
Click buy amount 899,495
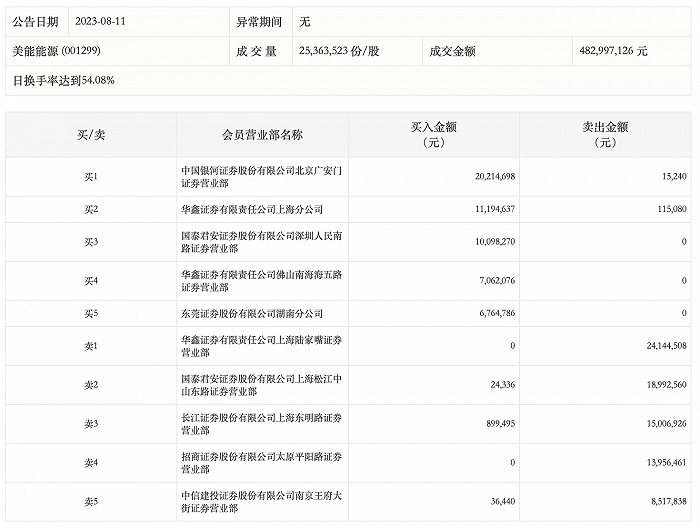point(500,424)
